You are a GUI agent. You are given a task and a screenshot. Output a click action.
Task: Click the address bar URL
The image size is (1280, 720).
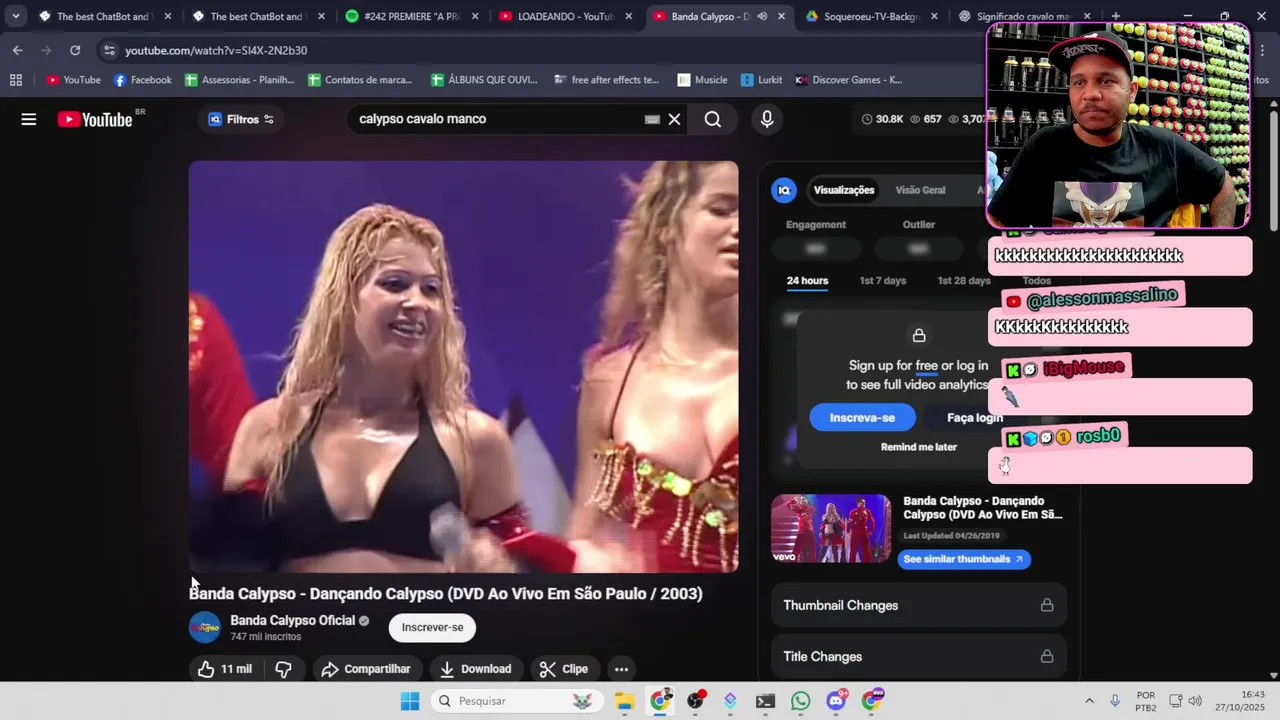(x=216, y=50)
